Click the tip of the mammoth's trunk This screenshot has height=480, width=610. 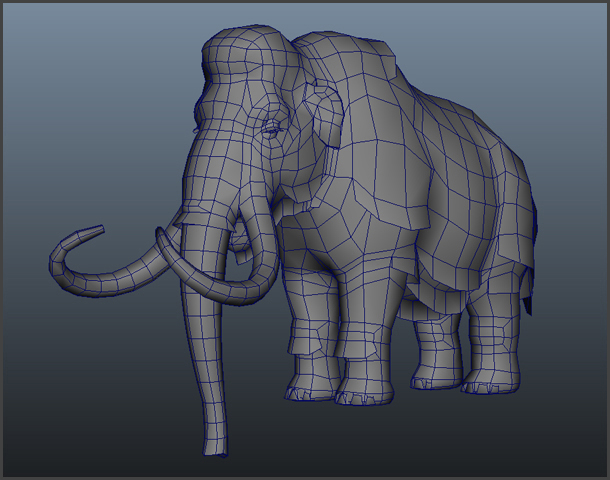[215, 447]
